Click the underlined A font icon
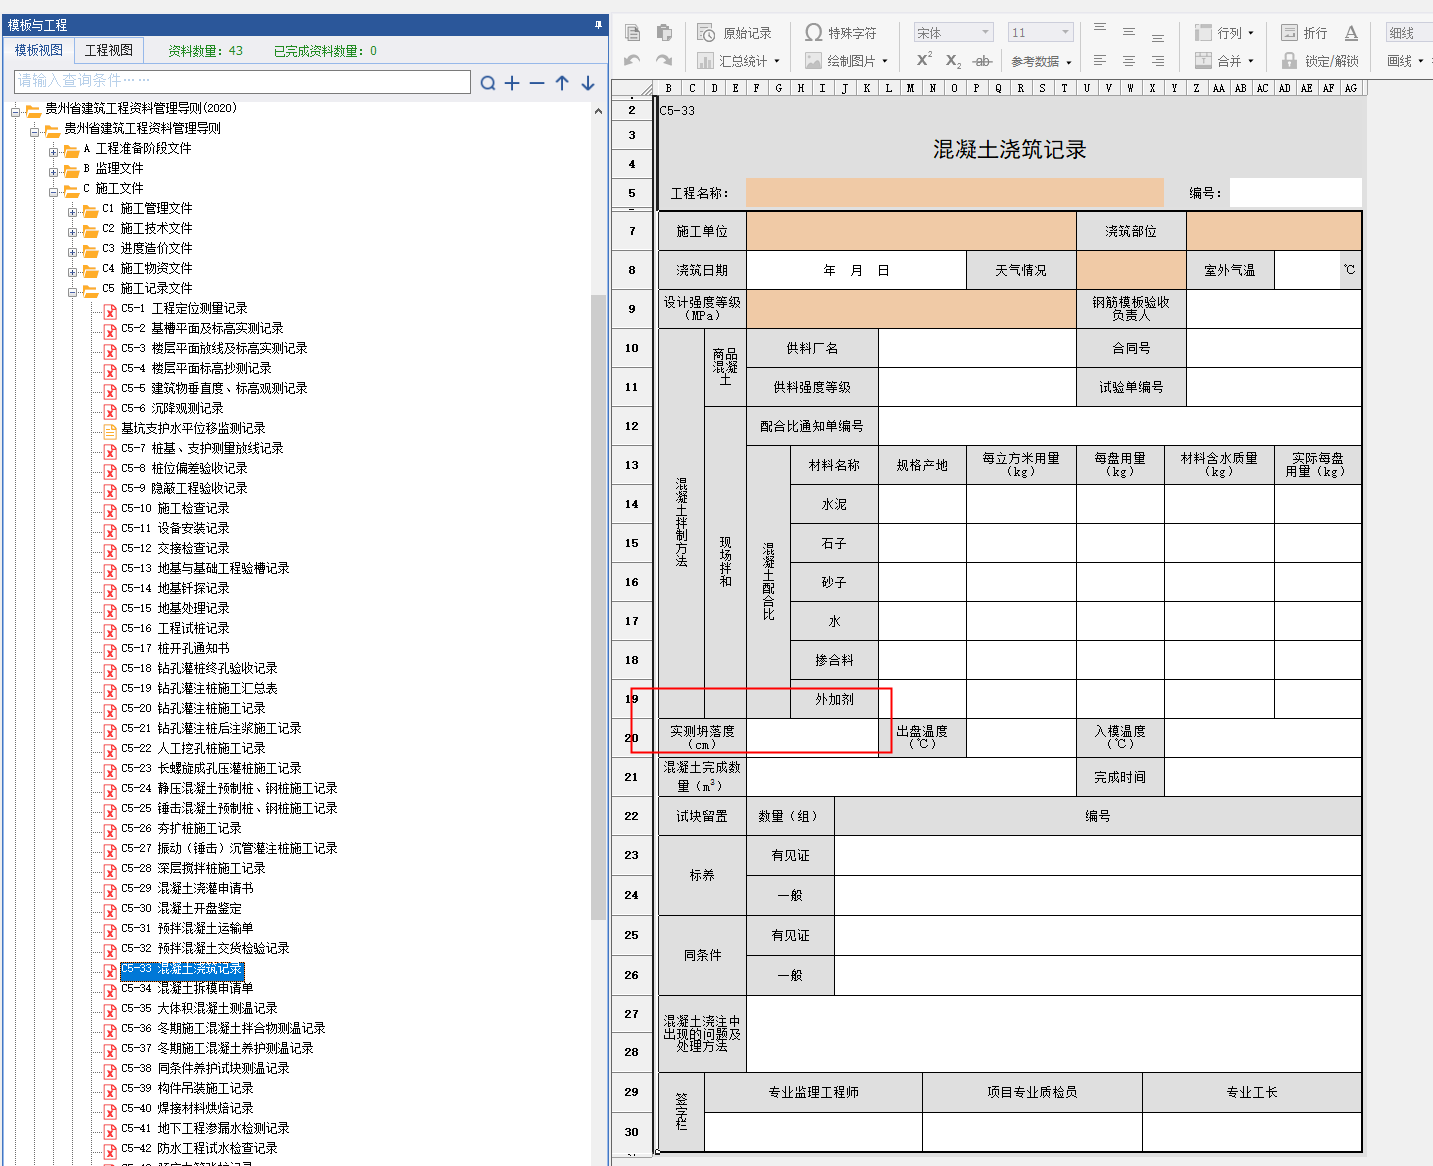The image size is (1433, 1166). [1351, 32]
